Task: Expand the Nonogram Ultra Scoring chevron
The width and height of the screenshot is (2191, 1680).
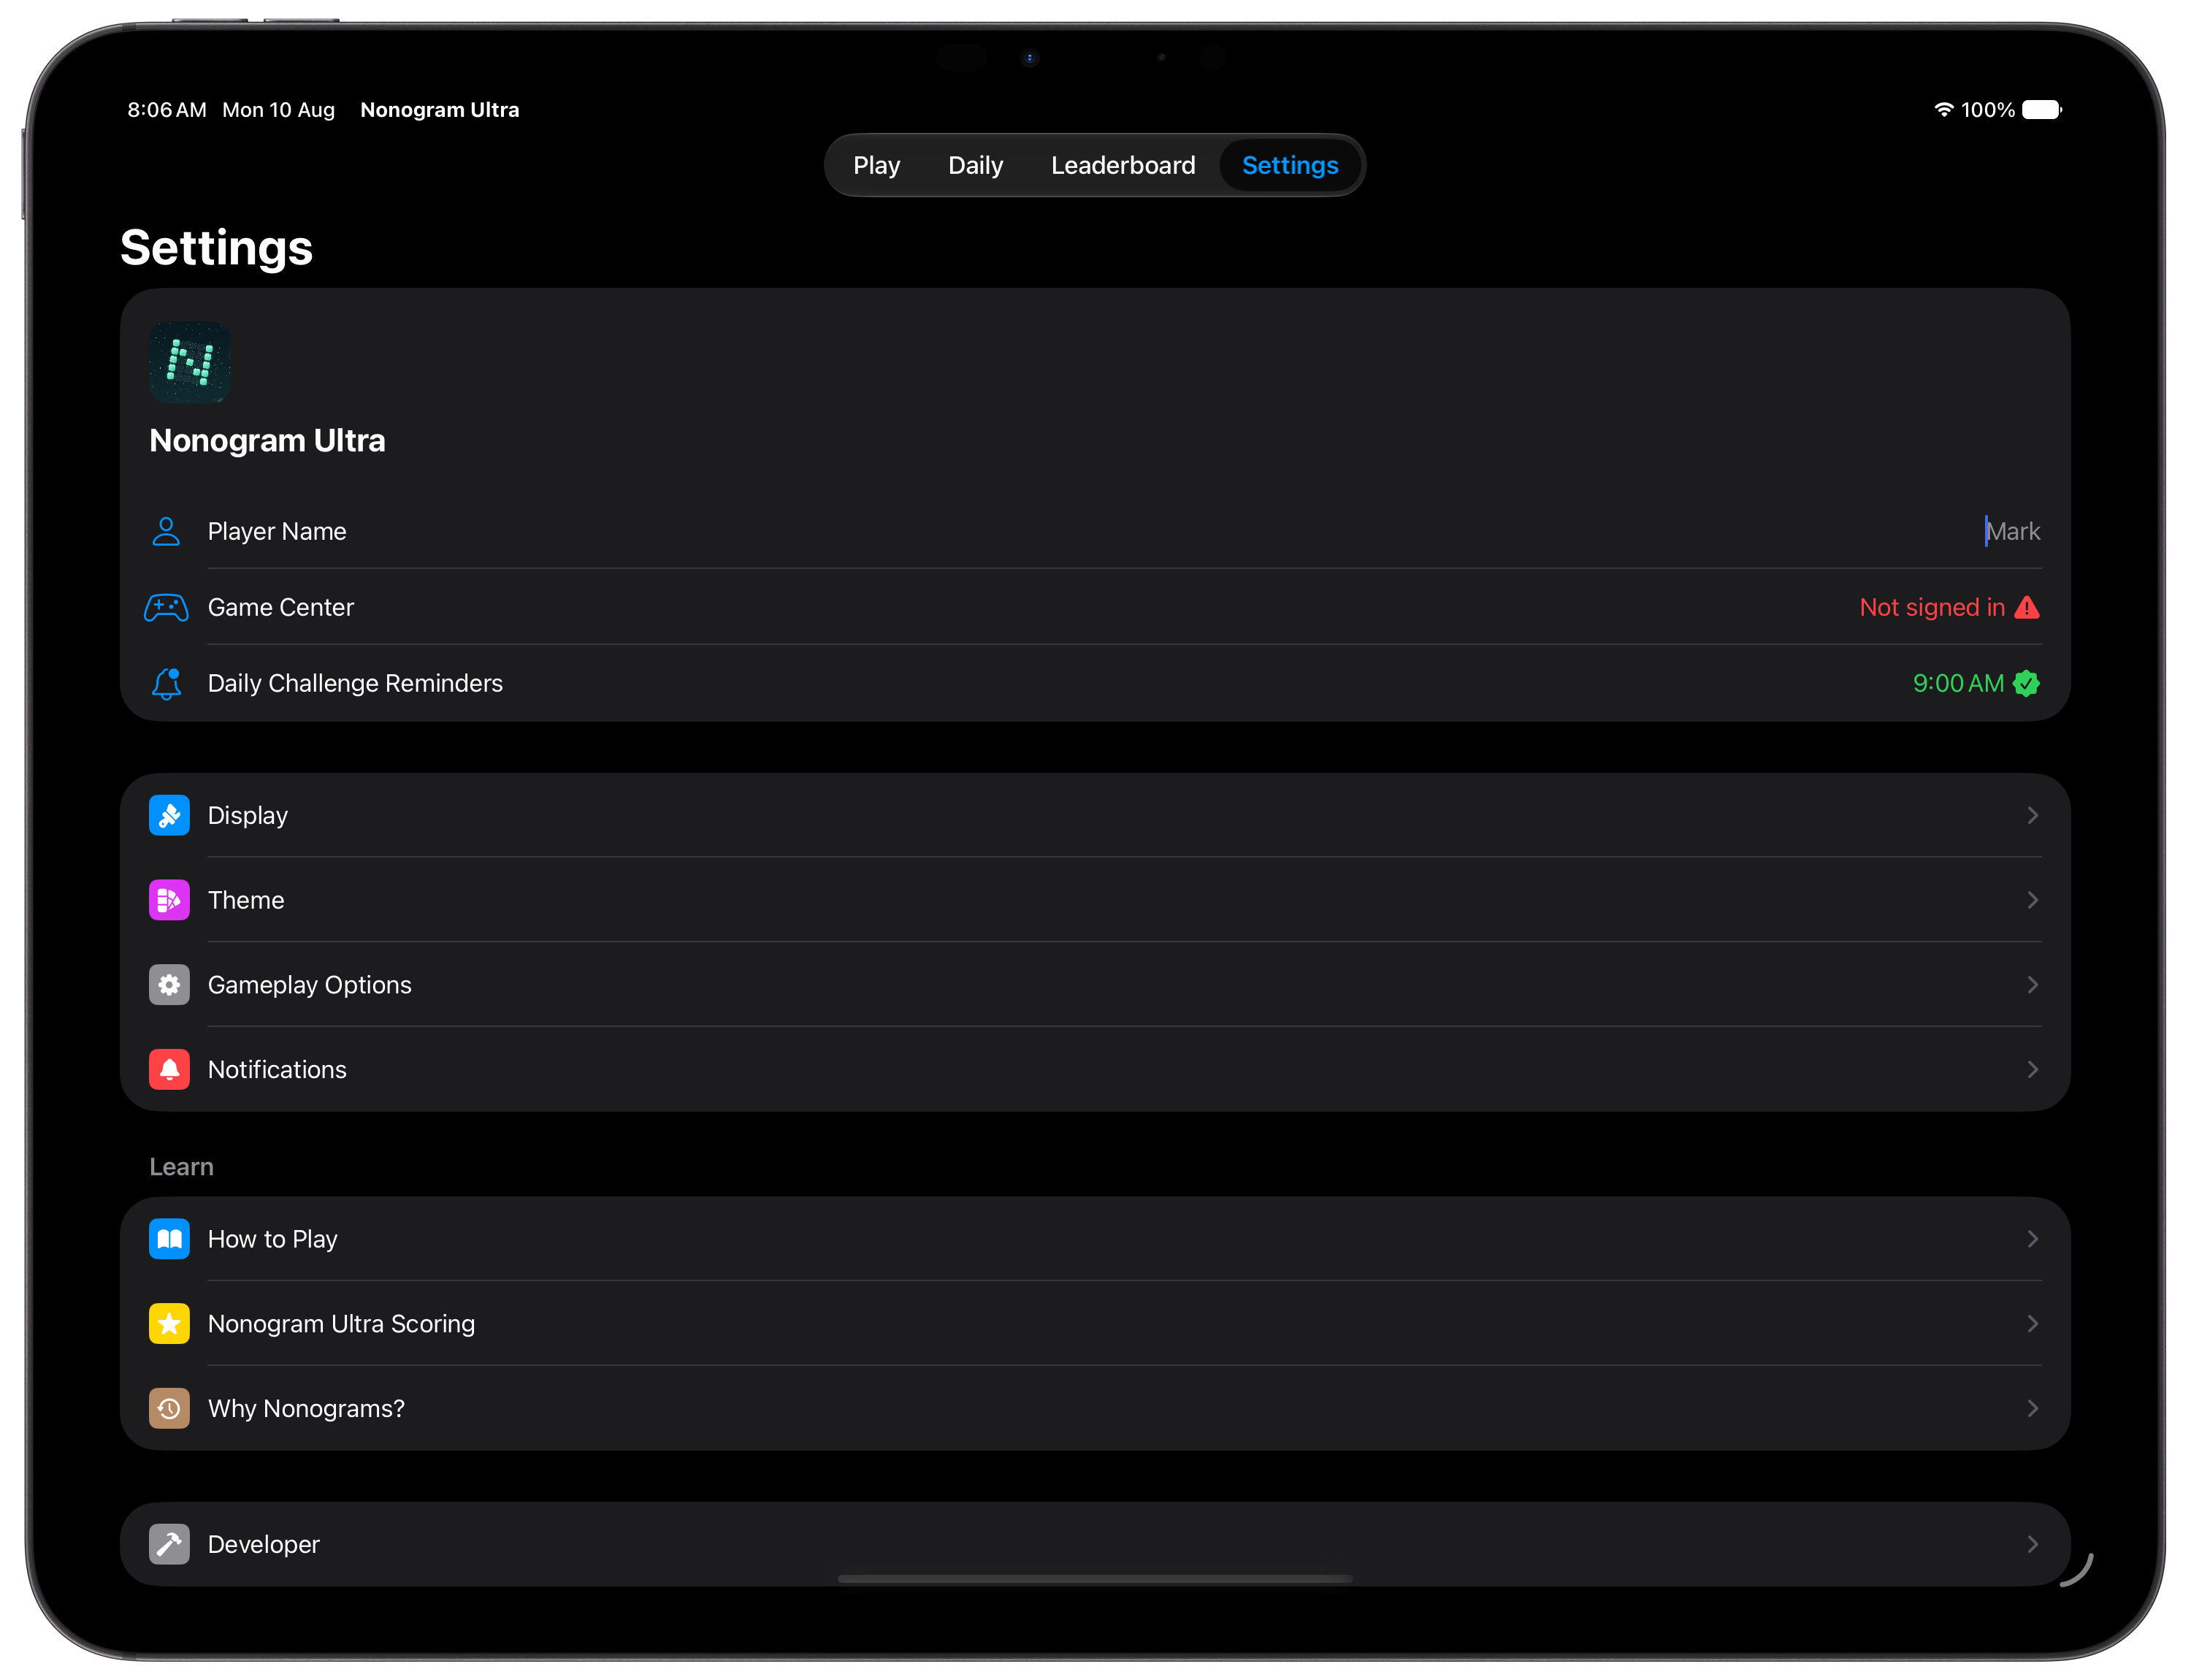Action: (2032, 1324)
